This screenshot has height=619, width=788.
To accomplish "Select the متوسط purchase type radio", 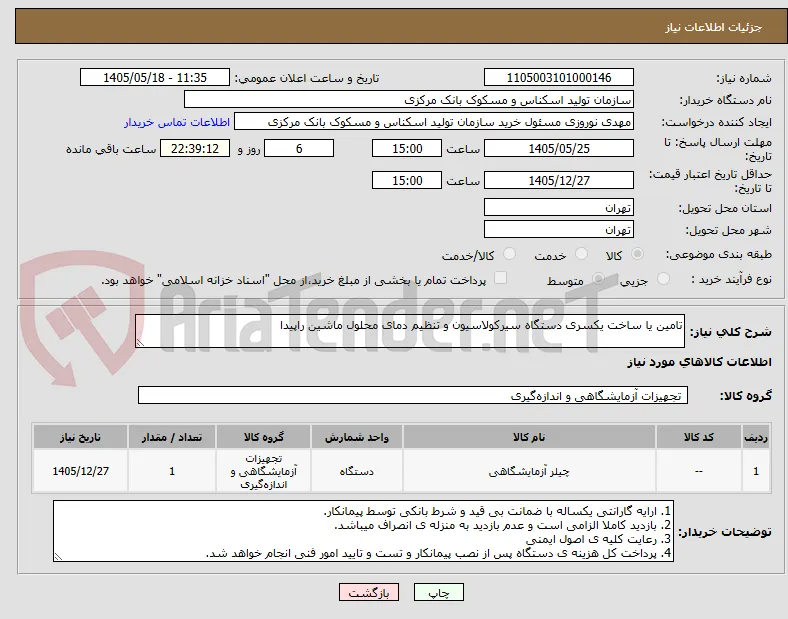I will point(598,278).
